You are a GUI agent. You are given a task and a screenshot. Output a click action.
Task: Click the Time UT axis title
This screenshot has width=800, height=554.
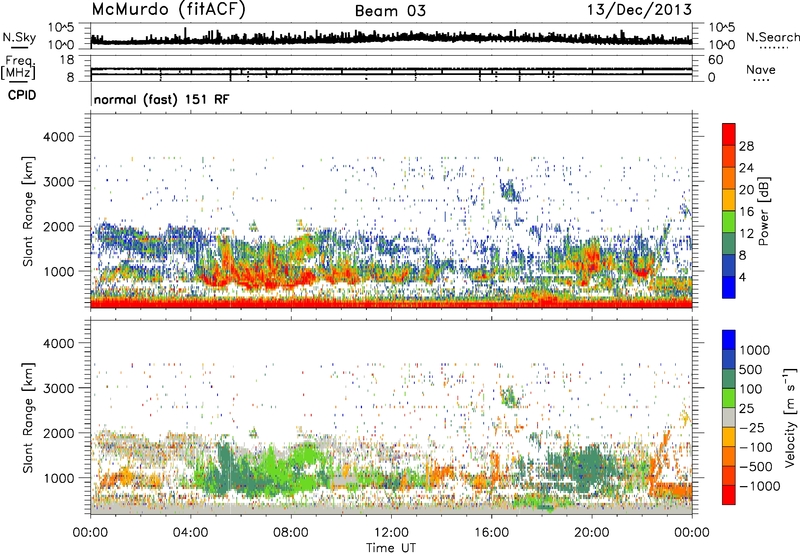coord(391,548)
